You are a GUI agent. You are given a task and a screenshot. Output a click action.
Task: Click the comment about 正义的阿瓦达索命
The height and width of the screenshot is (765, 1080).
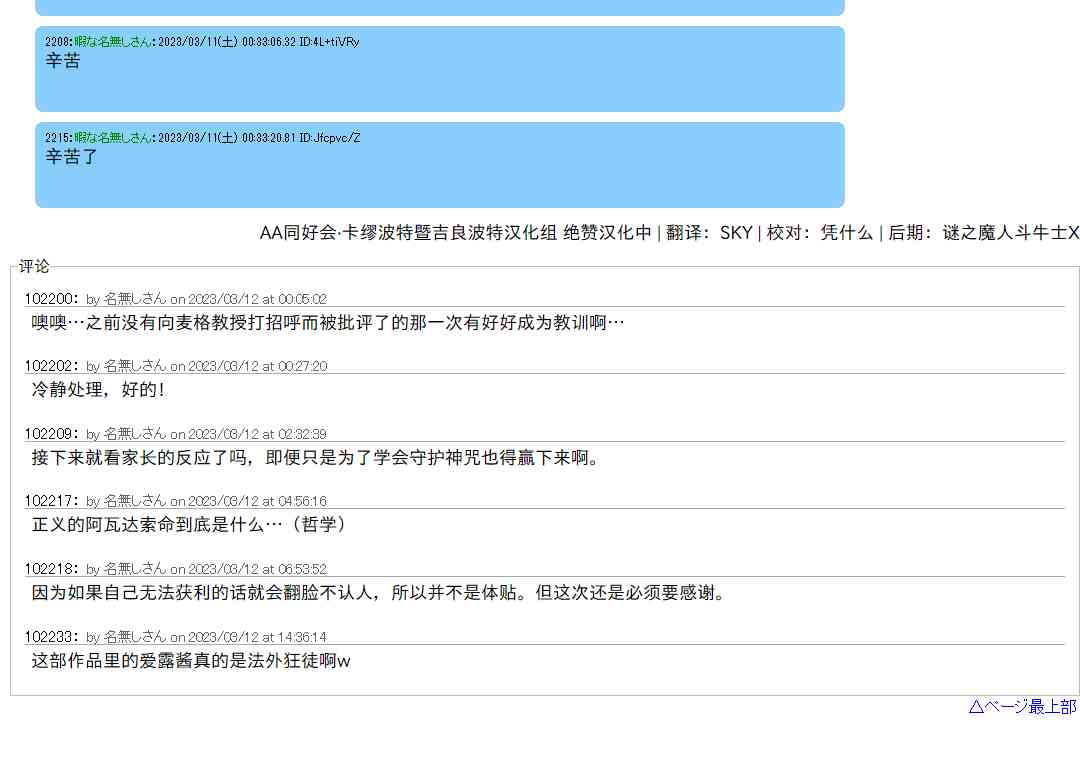click(x=190, y=525)
